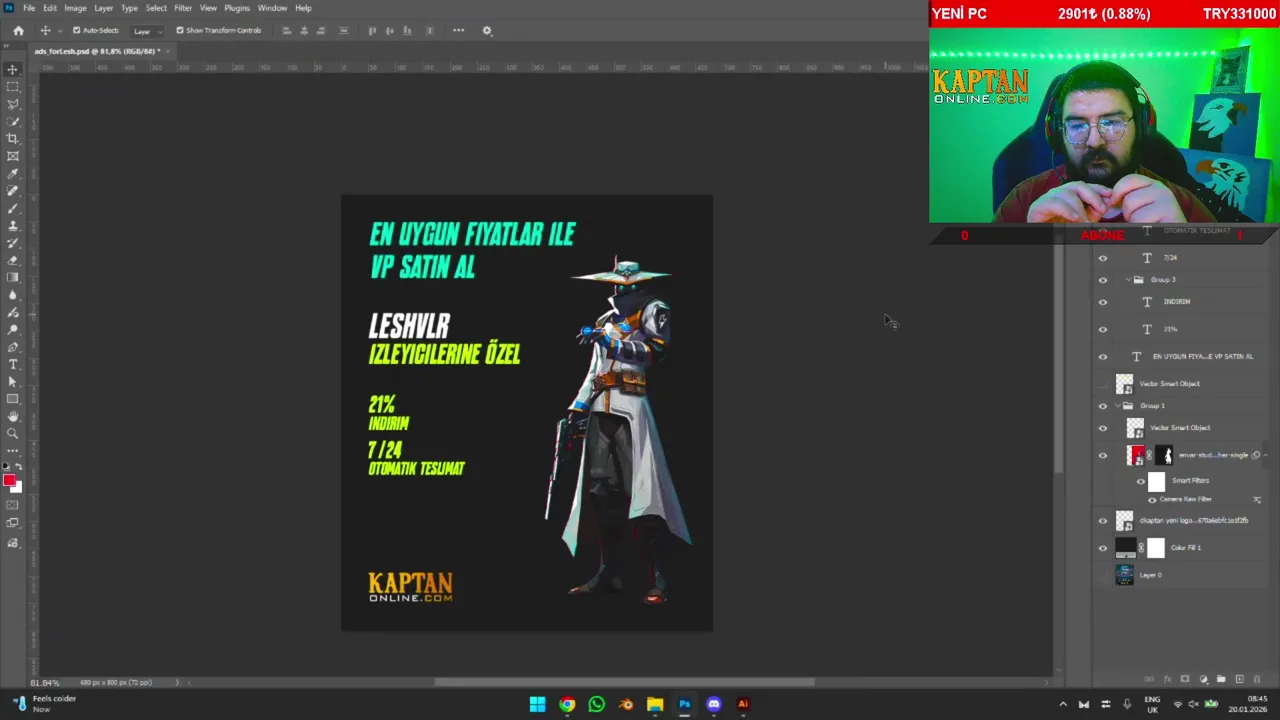The width and height of the screenshot is (1280, 720).
Task: Click align left edges icon
Action: coord(287,30)
